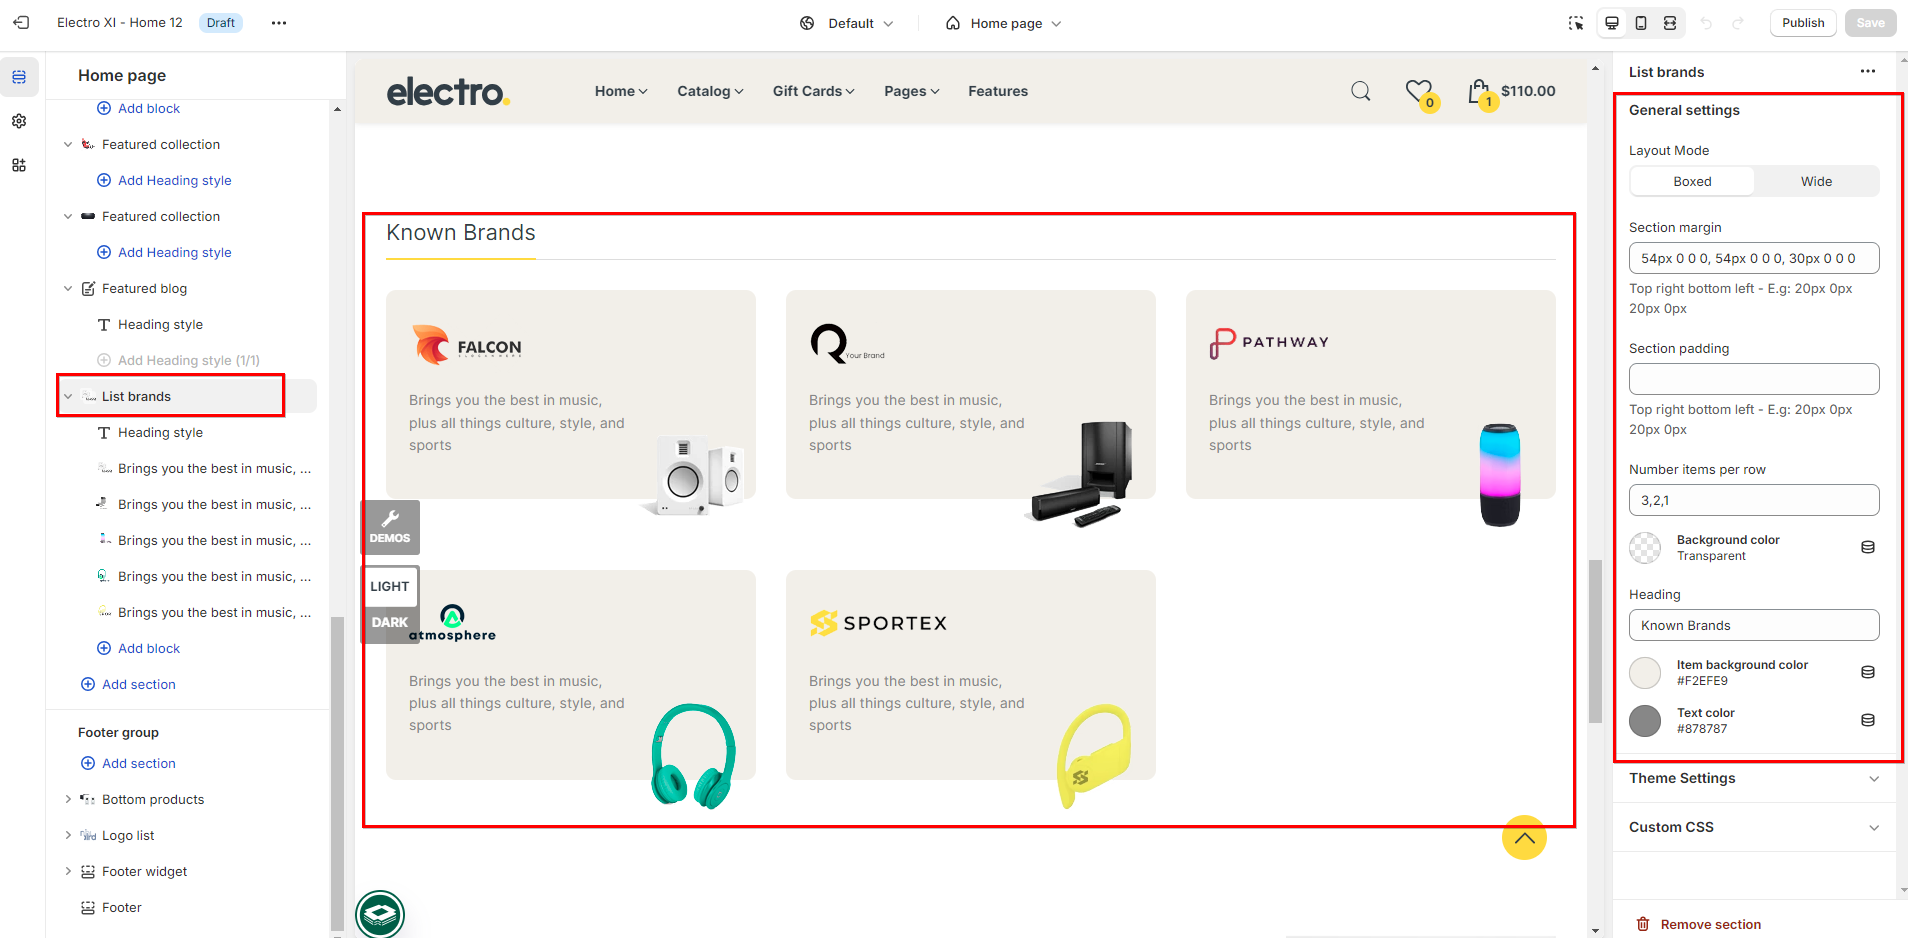Switch to desktop preview view
The height and width of the screenshot is (938, 1908).
(1612, 23)
